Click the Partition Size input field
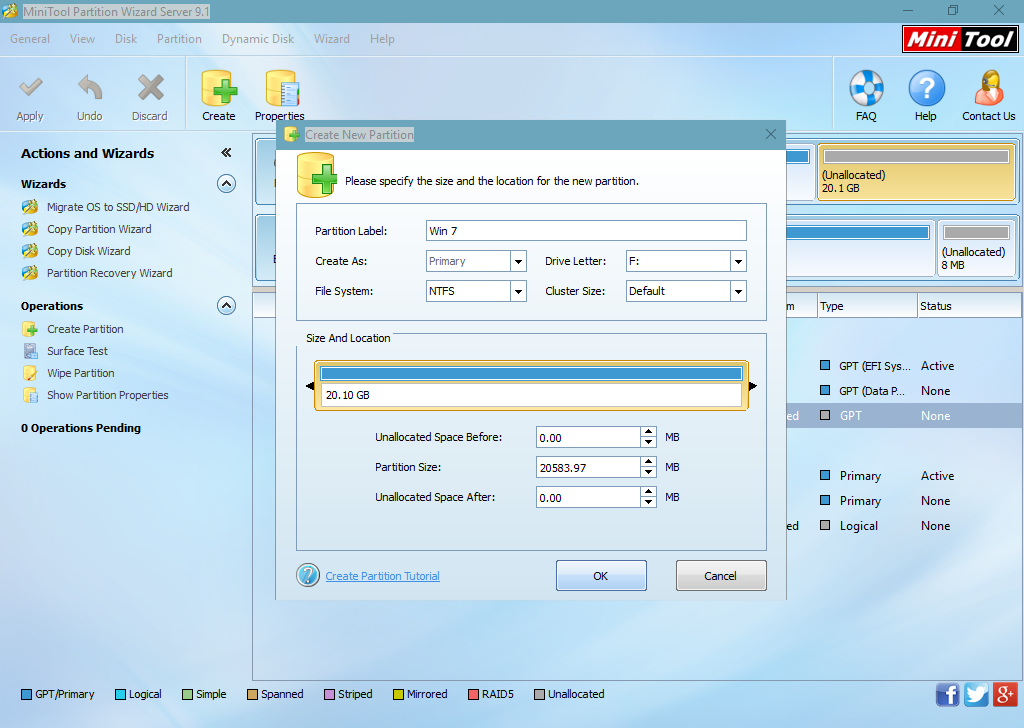The width and height of the screenshot is (1024, 728). (x=588, y=467)
